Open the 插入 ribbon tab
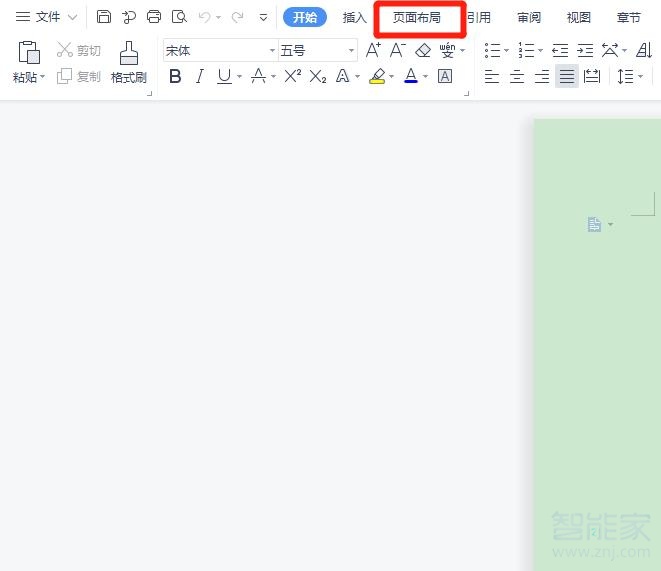The image size is (661, 571). tap(355, 17)
